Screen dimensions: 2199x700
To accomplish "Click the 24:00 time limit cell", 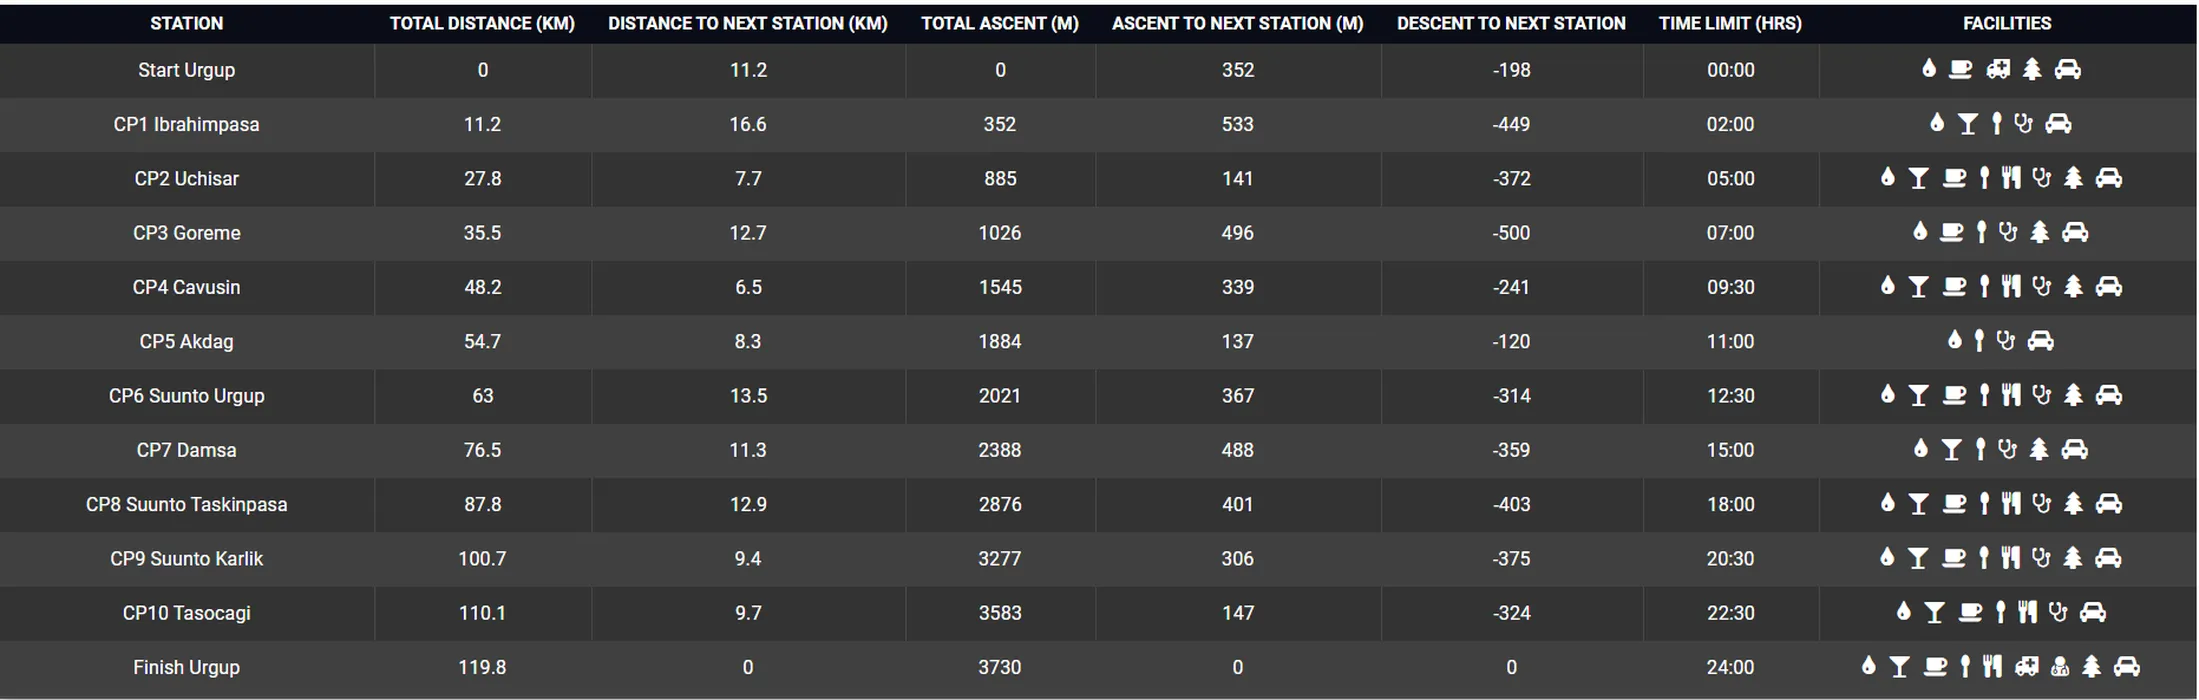I will pyautogui.click(x=1730, y=667).
